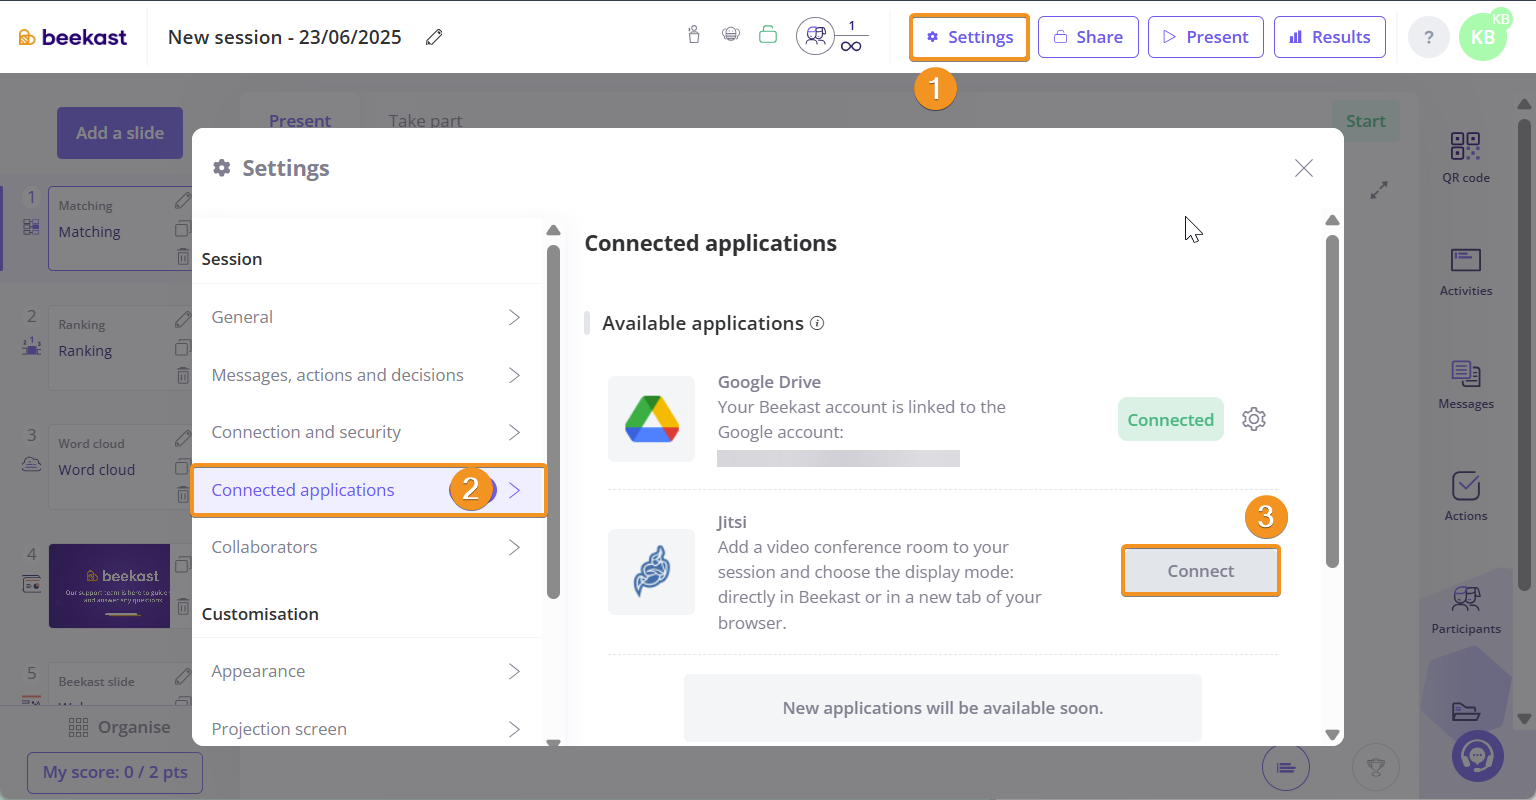This screenshot has width=1536, height=800.
Task: Click the Share button
Action: [1088, 37]
